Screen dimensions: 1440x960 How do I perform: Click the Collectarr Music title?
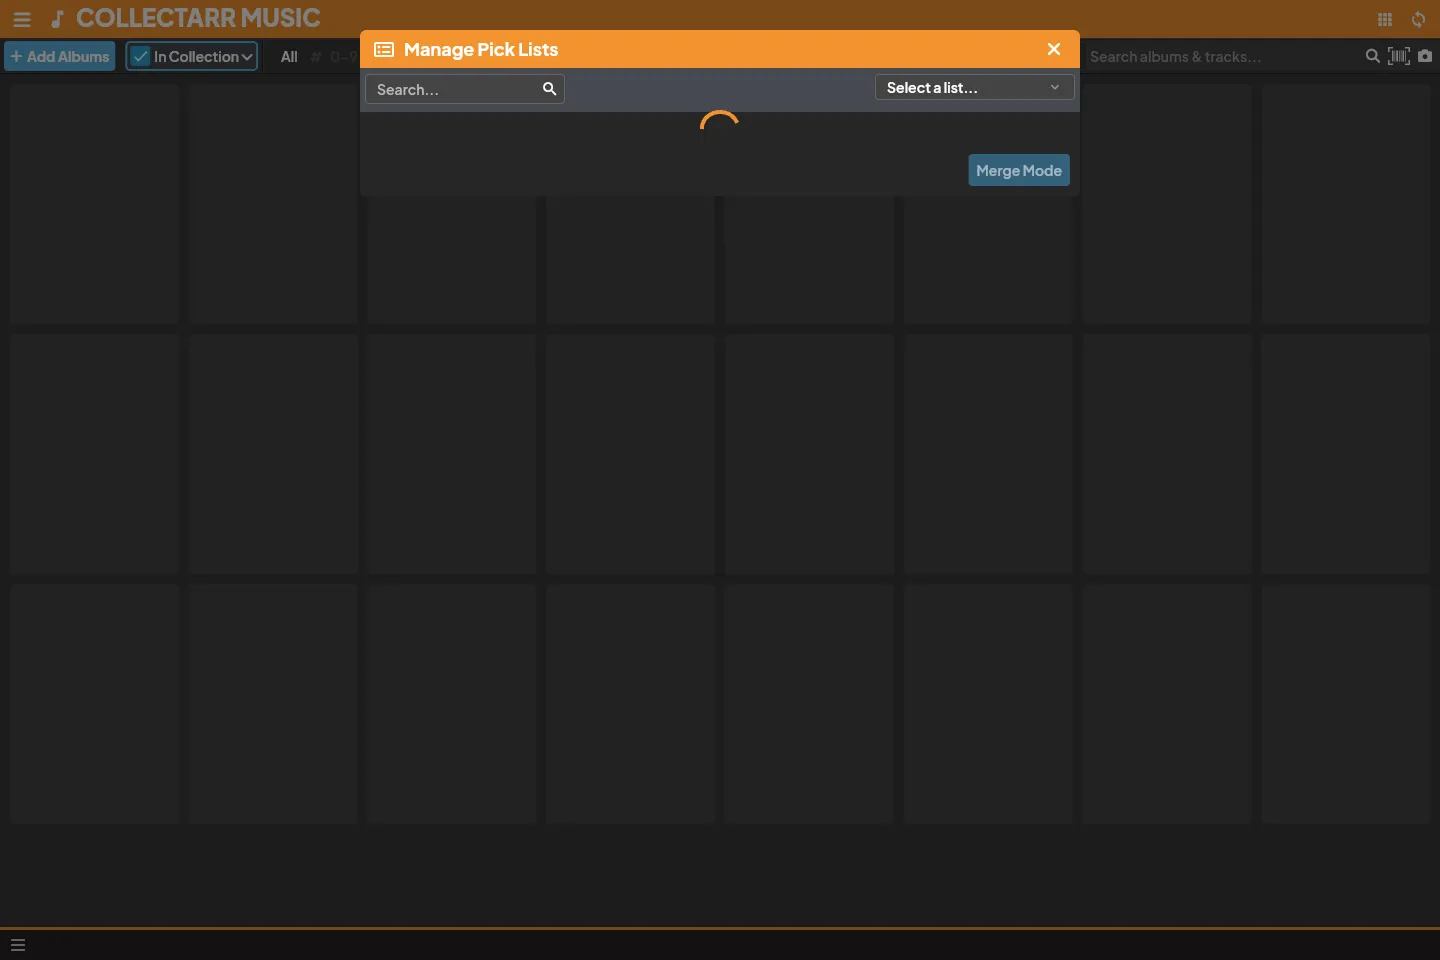point(198,18)
